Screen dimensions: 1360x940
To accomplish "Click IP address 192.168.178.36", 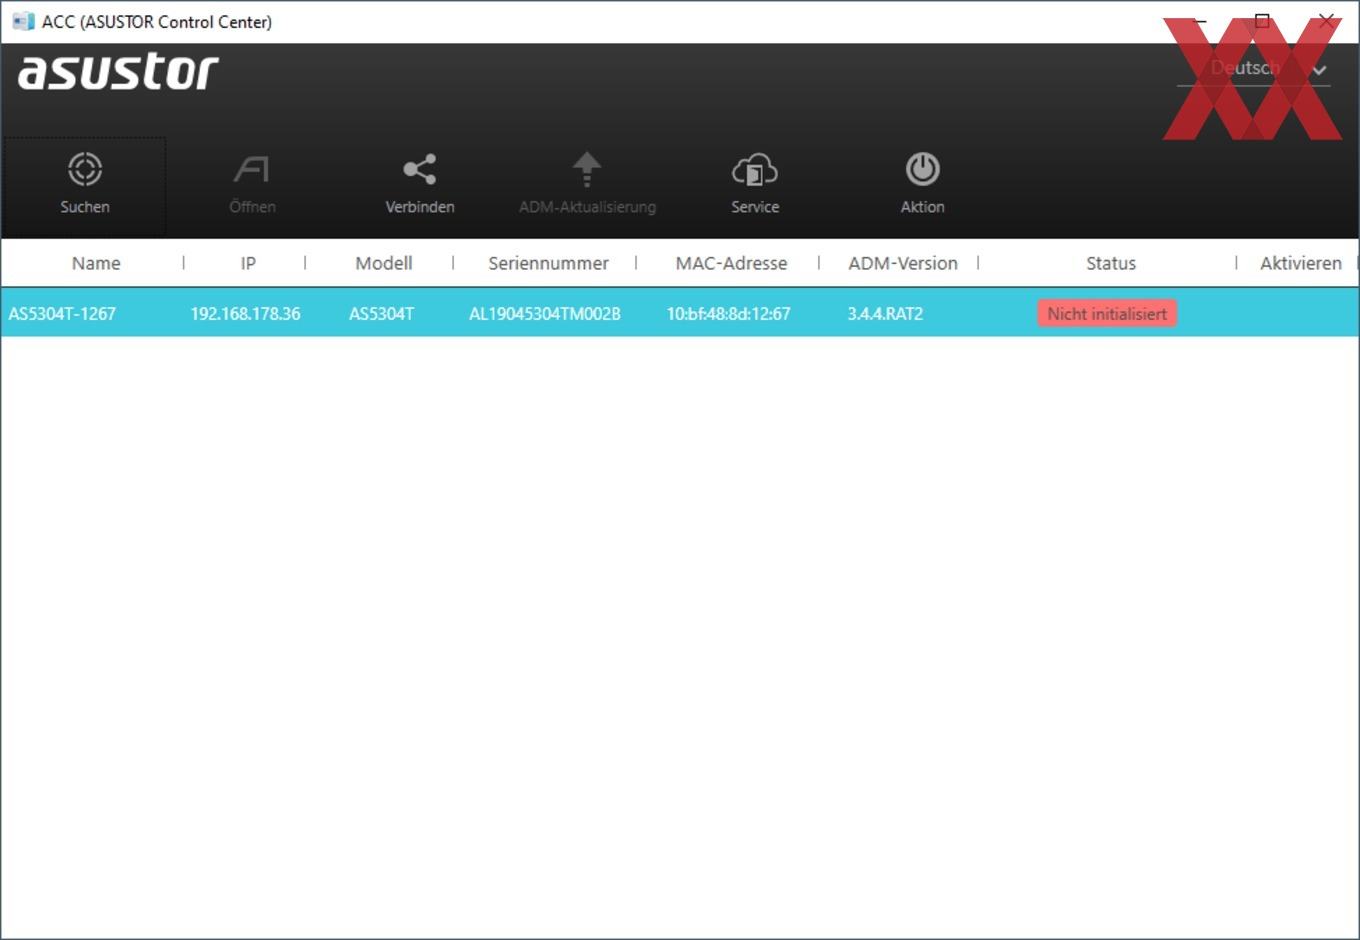I will click(x=245, y=314).
